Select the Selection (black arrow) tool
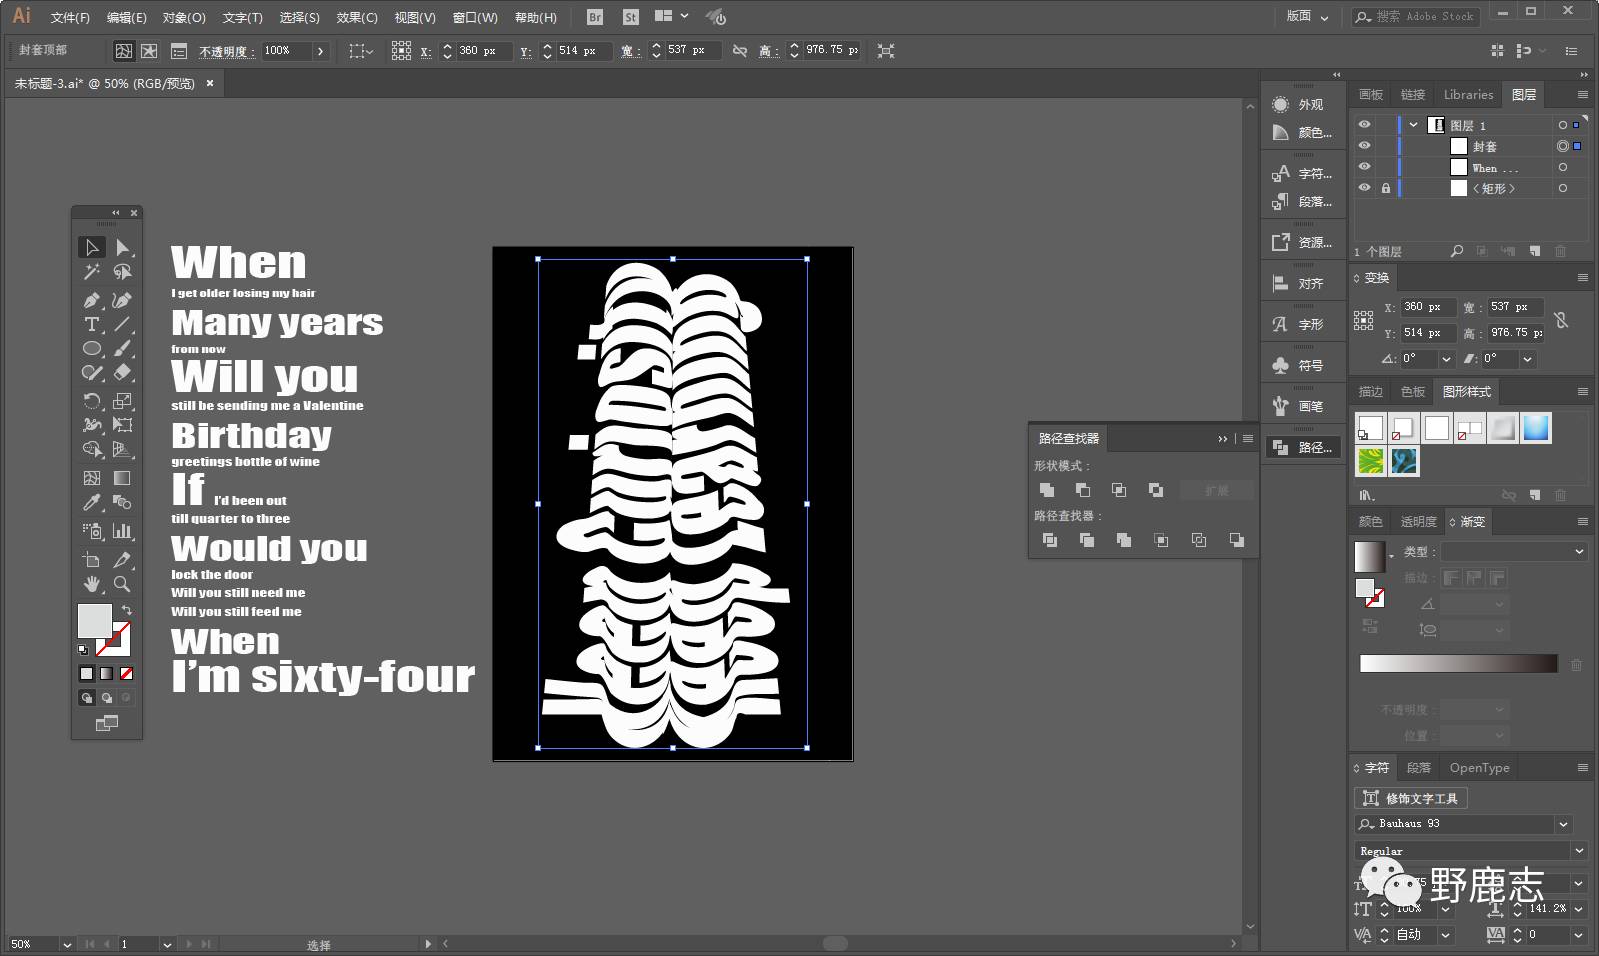This screenshot has width=1599, height=956. [x=92, y=247]
